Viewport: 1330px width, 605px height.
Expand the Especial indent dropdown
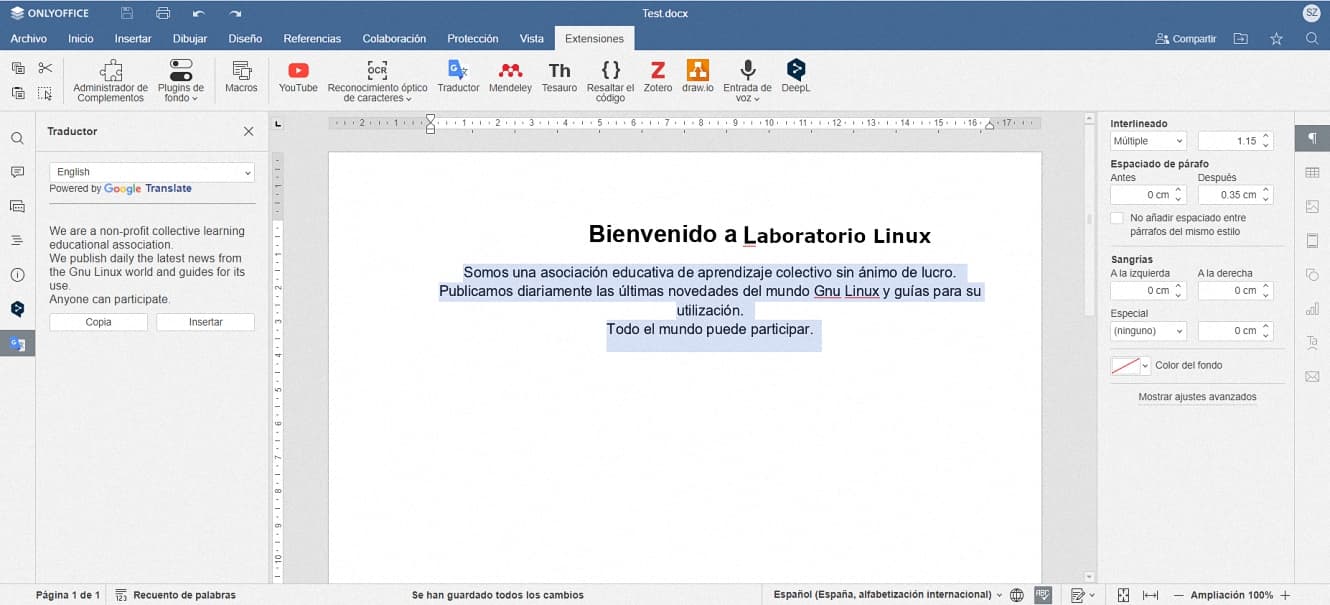pos(1148,331)
